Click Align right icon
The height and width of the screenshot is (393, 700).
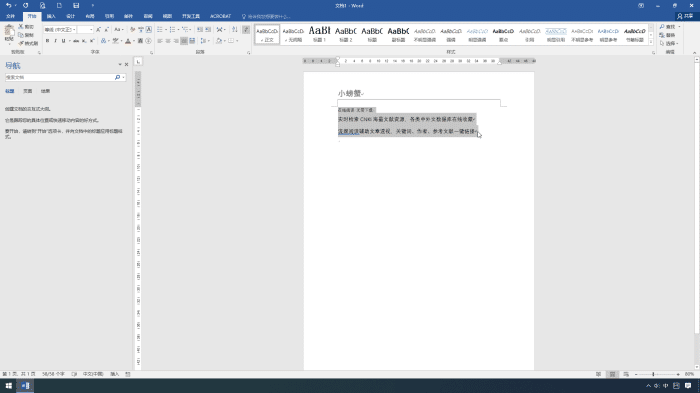176,41
